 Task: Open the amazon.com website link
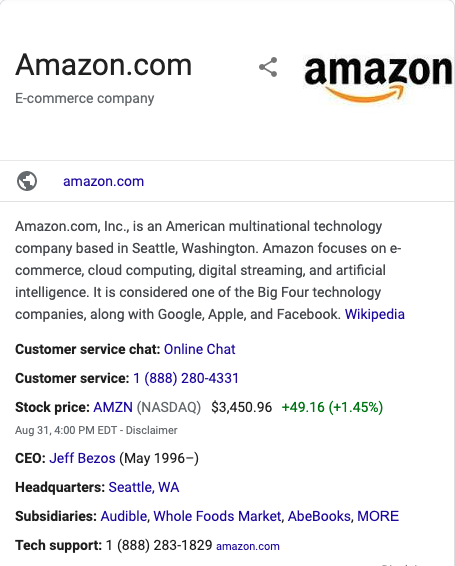point(103,181)
